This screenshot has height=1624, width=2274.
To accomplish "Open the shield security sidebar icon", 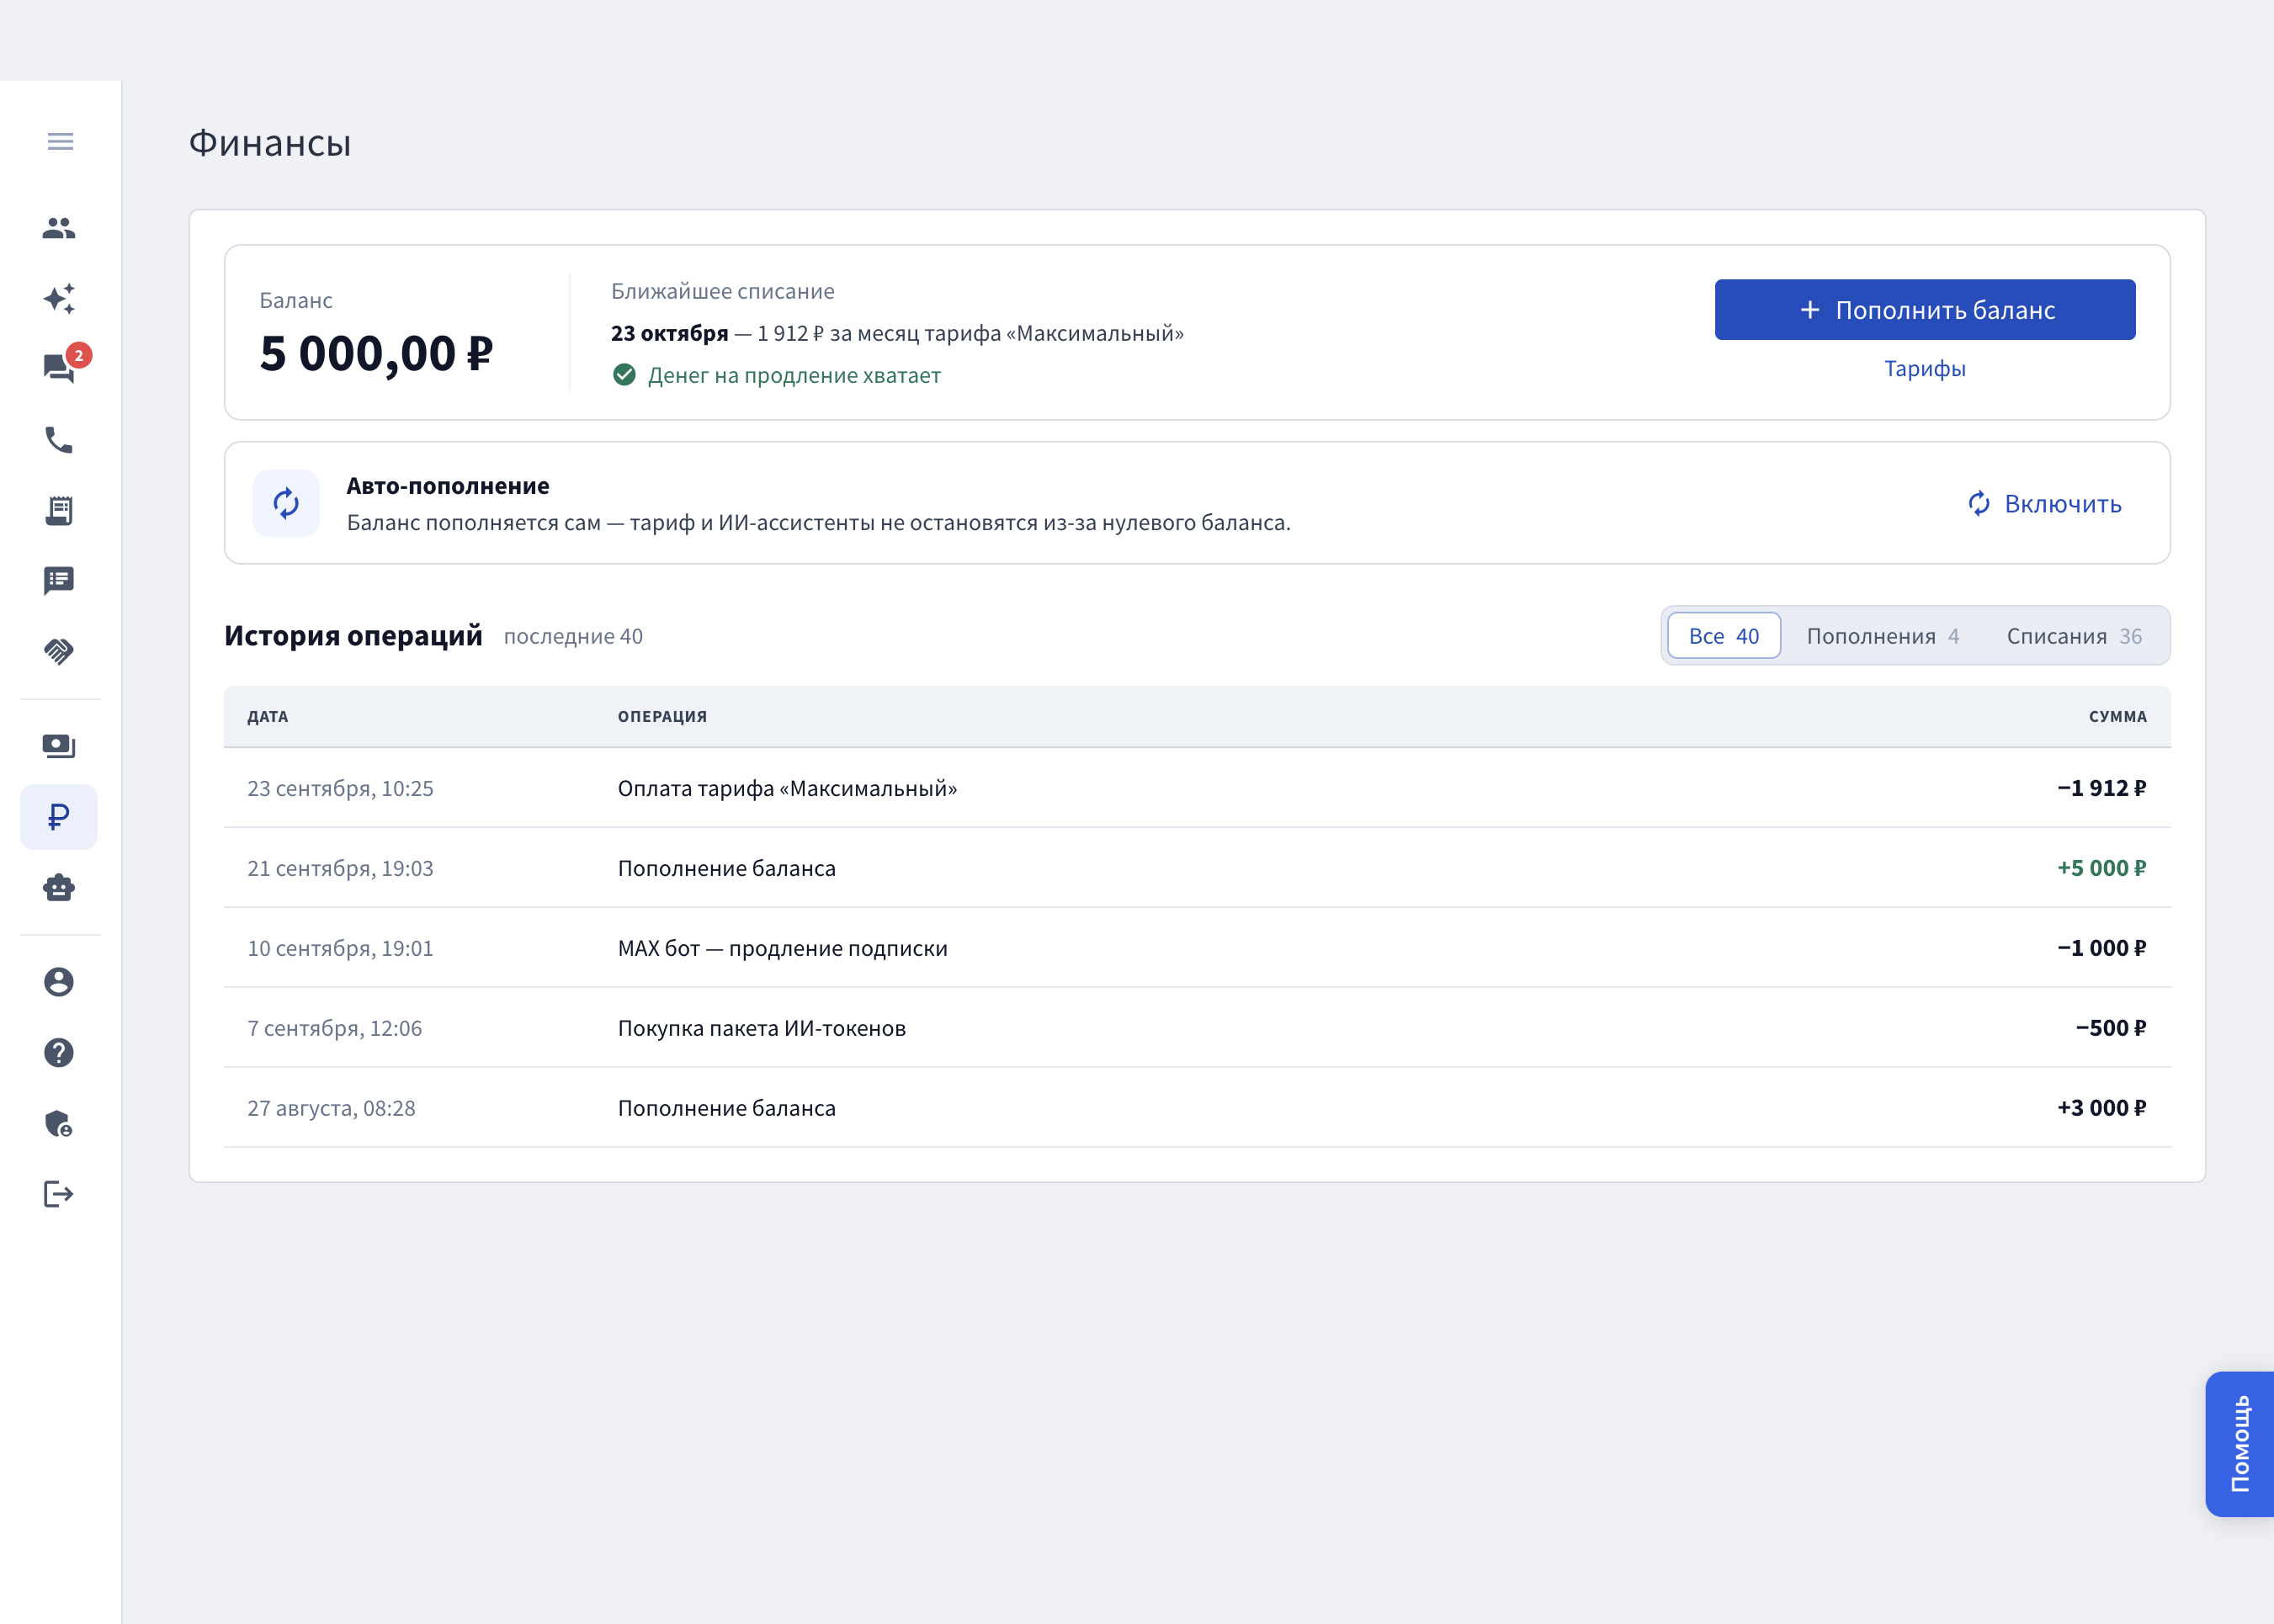I will pyautogui.click(x=59, y=1123).
